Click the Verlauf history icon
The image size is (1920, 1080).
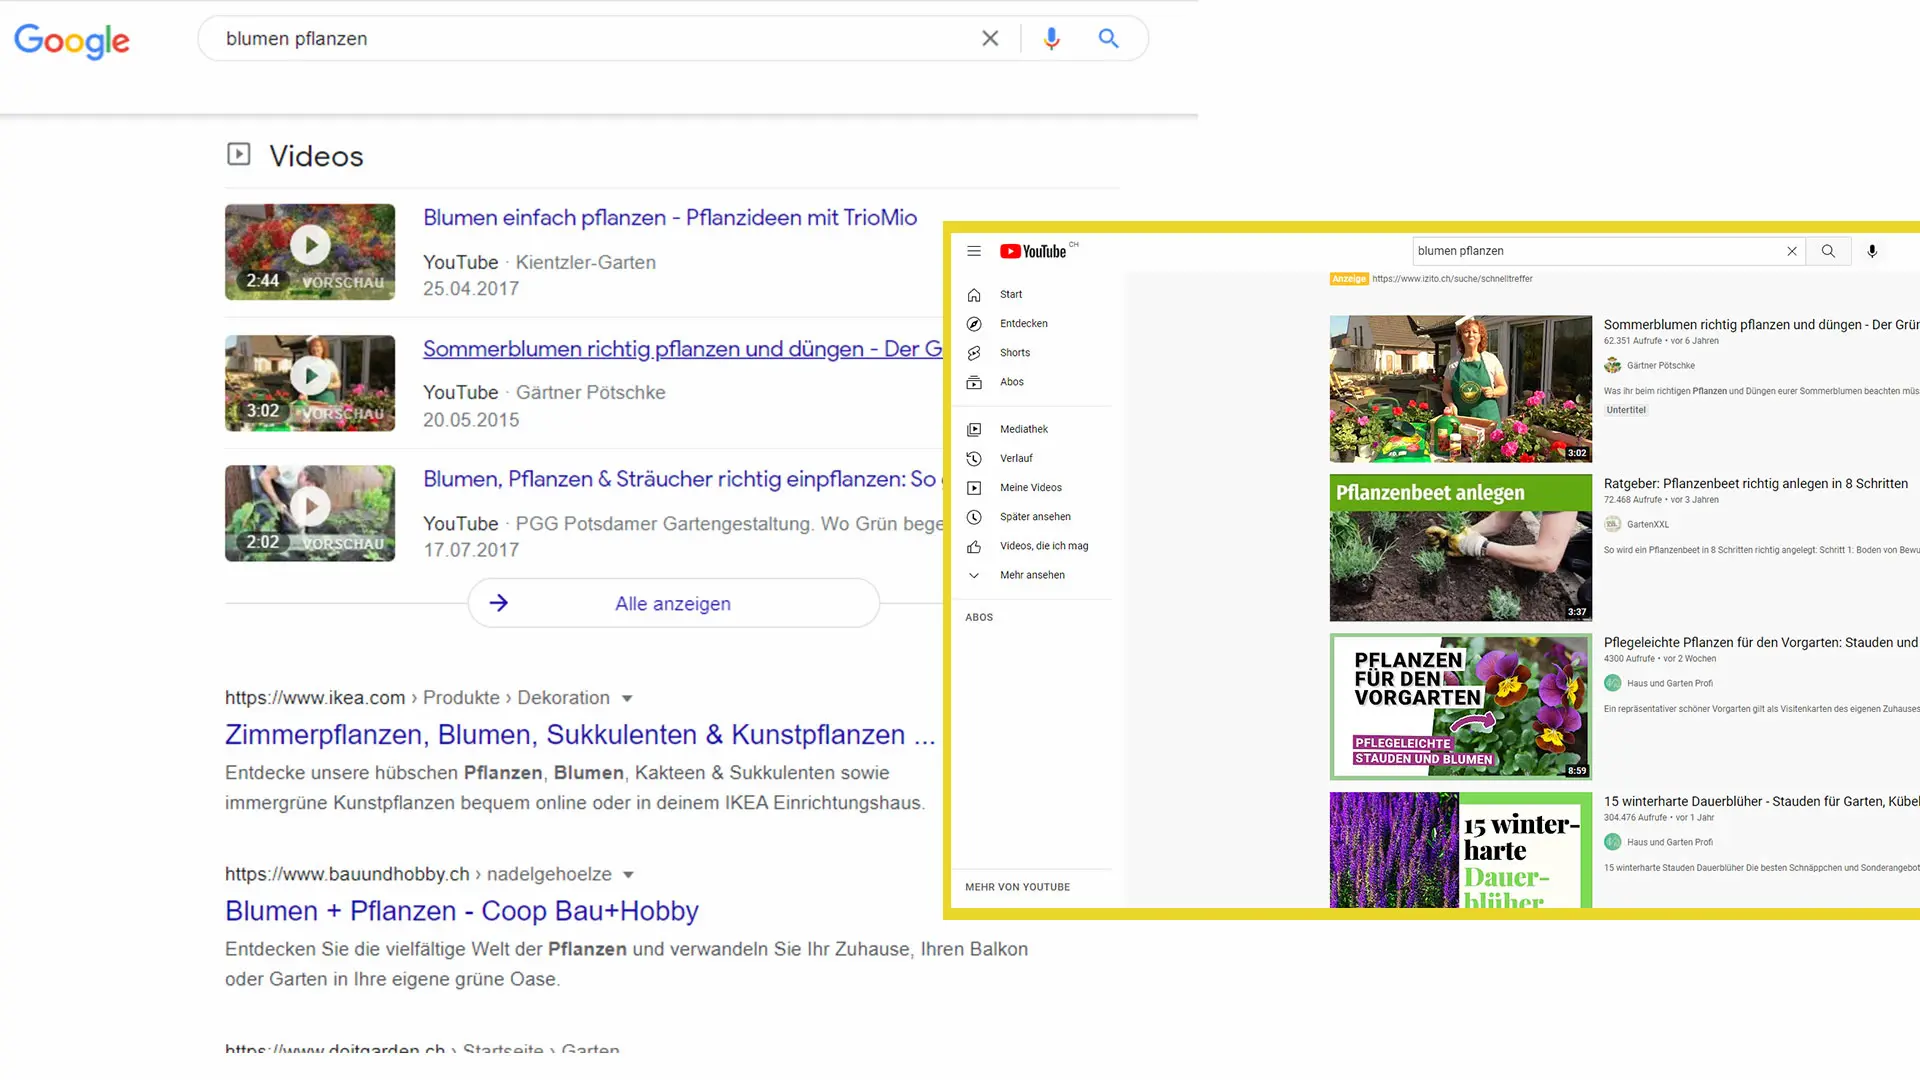click(x=974, y=459)
